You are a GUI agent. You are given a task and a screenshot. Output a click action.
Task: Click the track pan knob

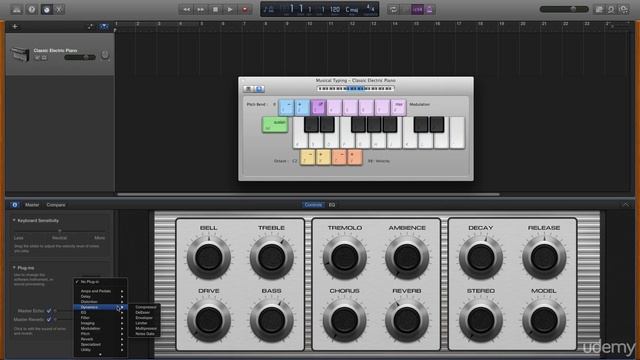click(105, 55)
